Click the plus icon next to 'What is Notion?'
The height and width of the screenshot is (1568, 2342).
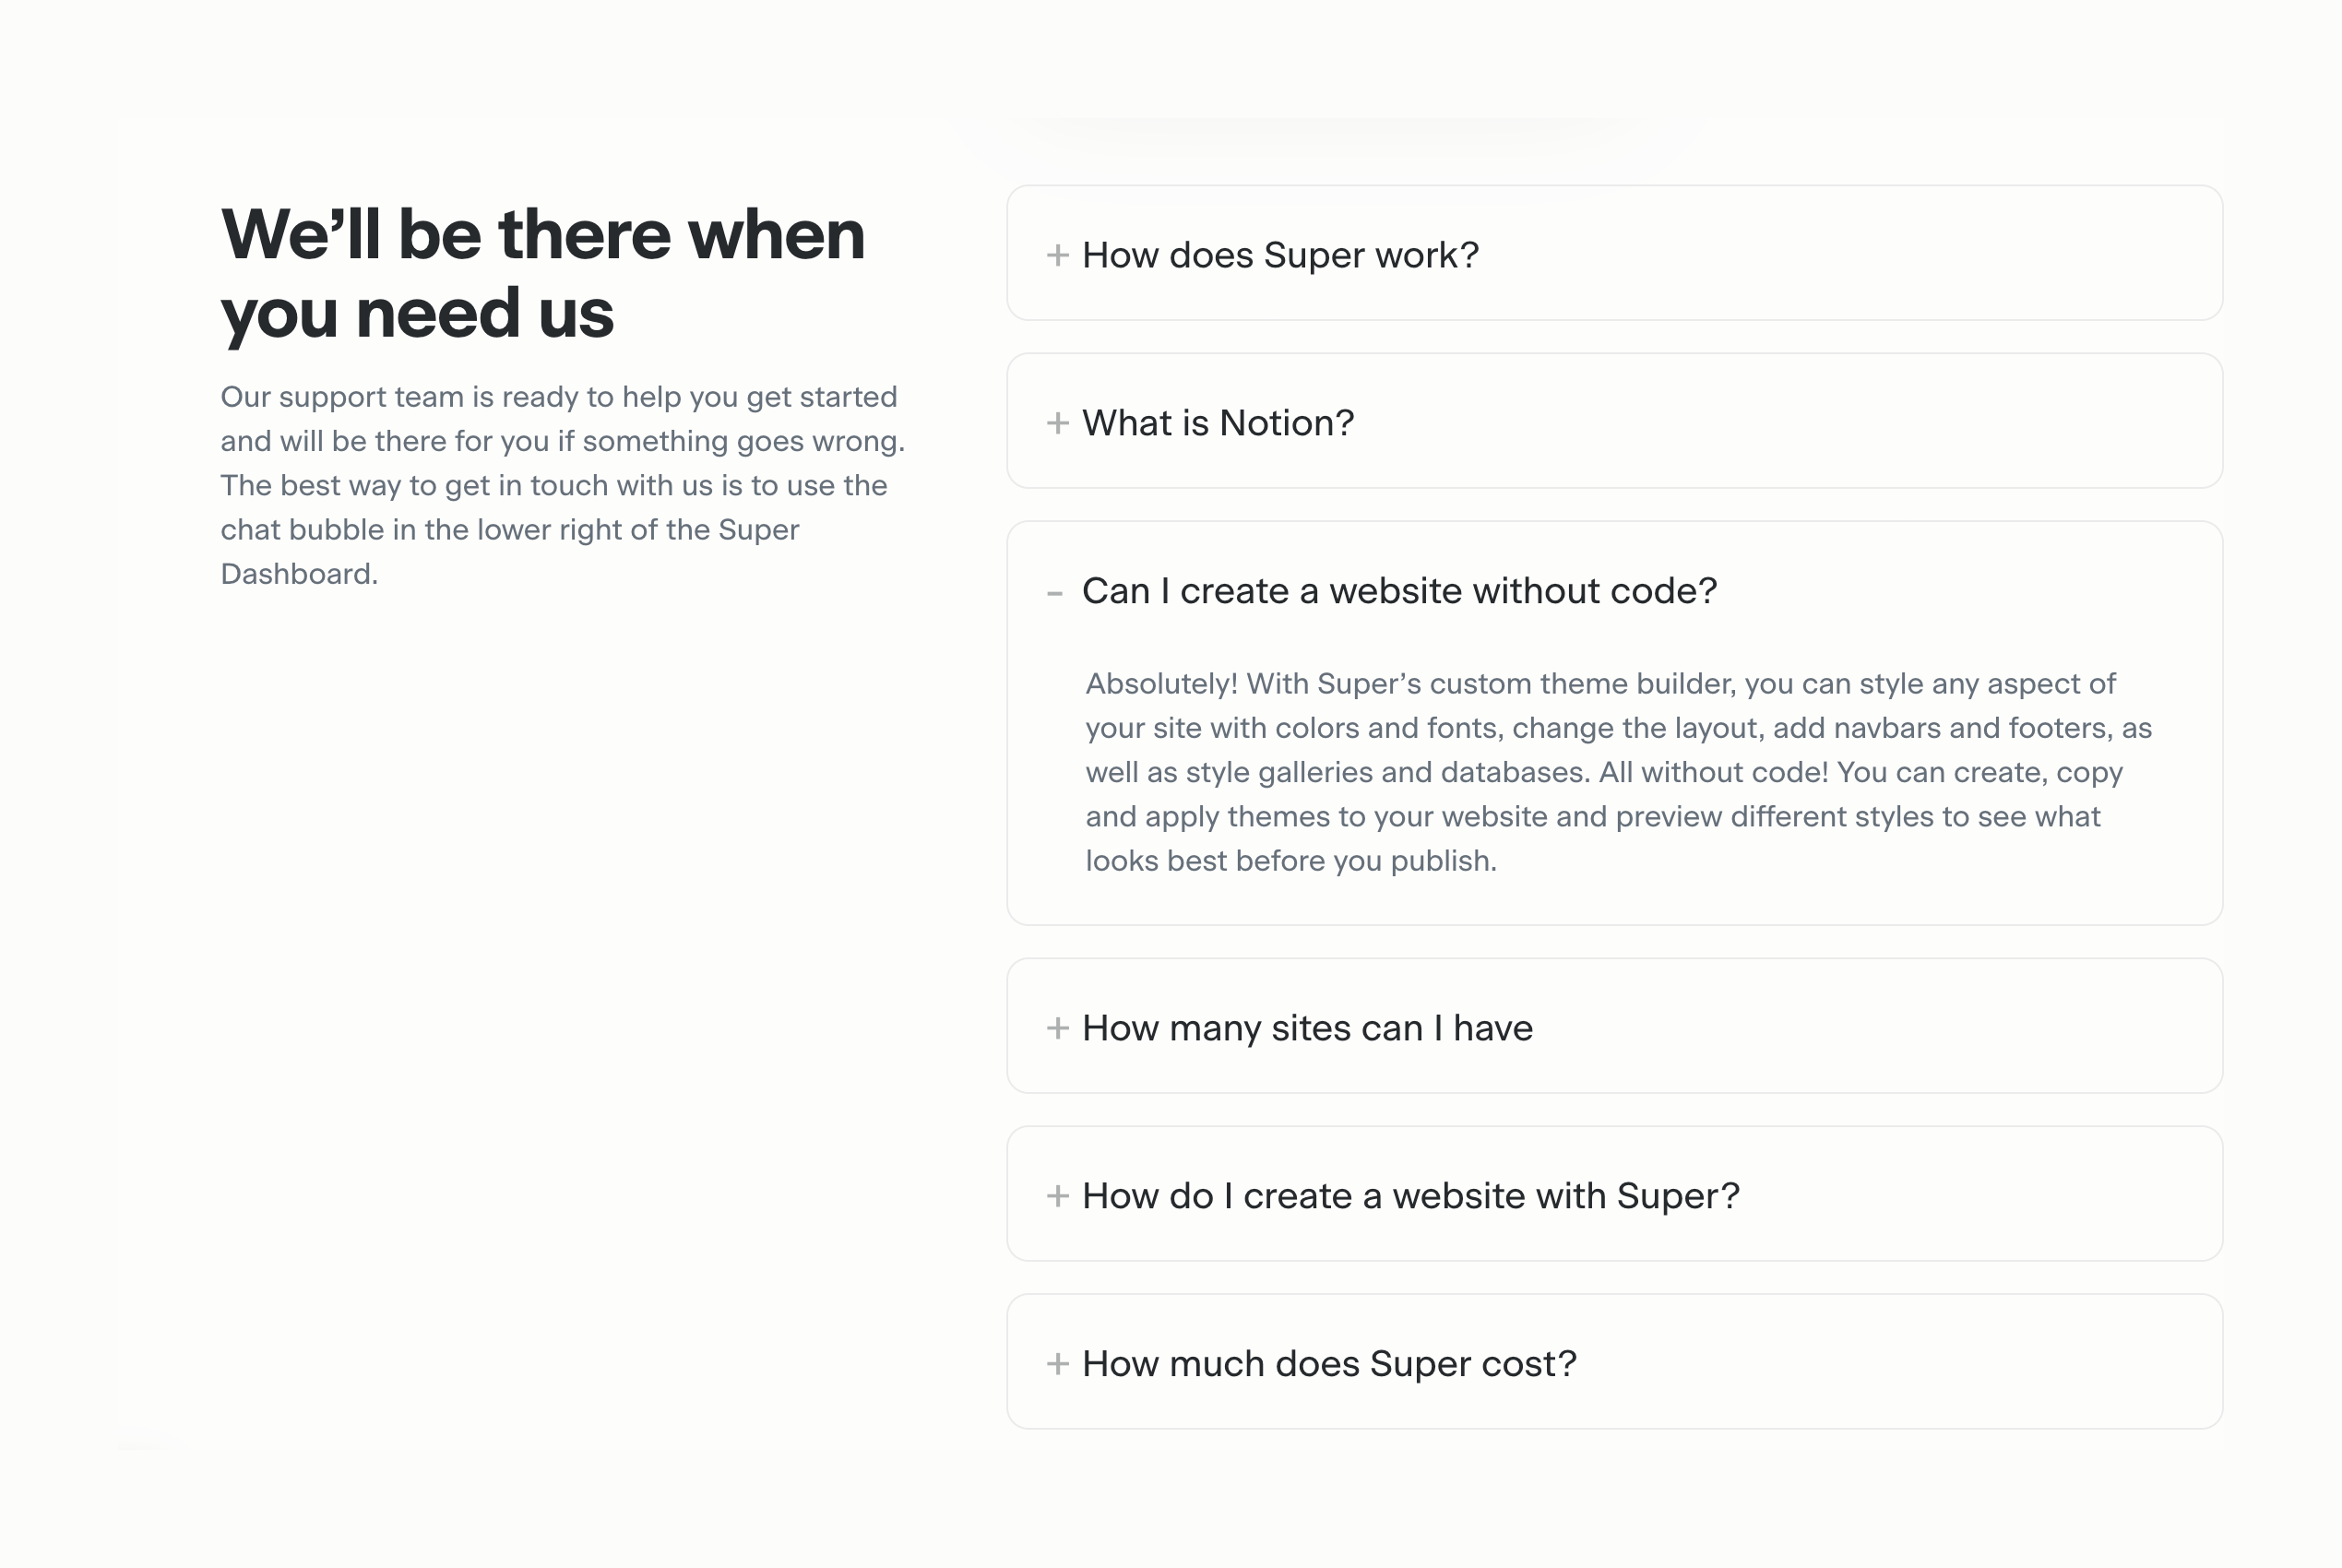pyautogui.click(x=1057, y=423)
